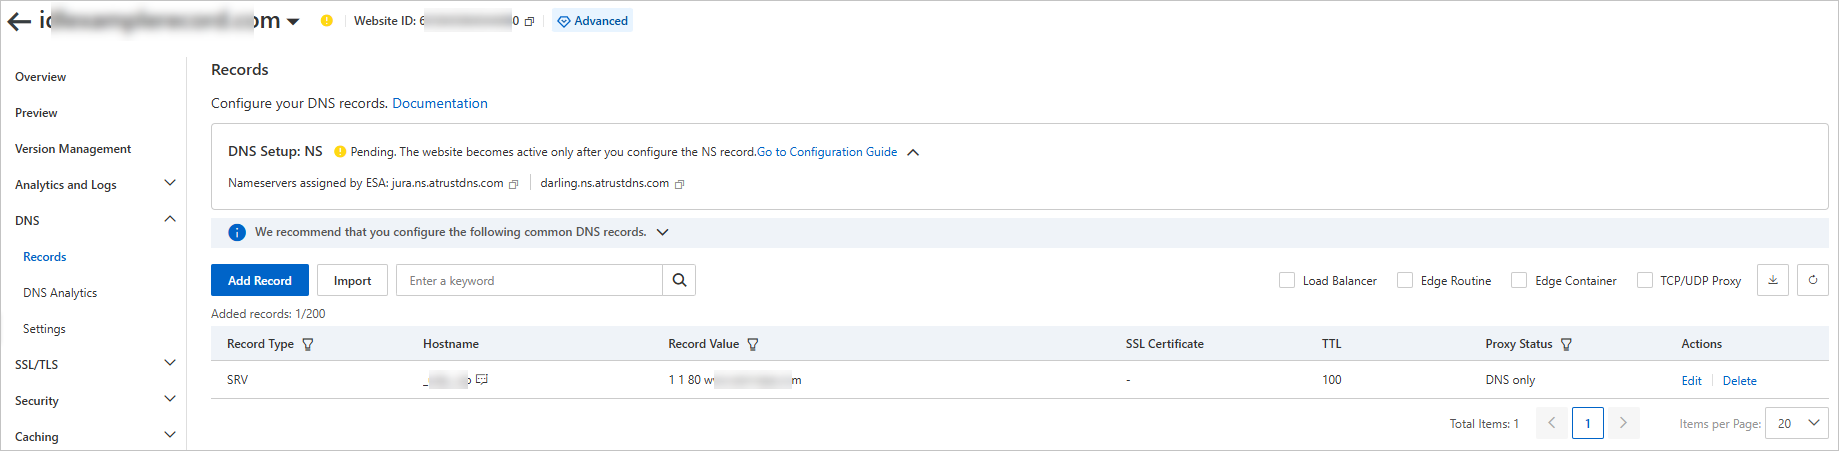Click the back arrow beside the domain name
Image resolution: width=1839 pixels, height=451 pixels.
coord(19,21)
